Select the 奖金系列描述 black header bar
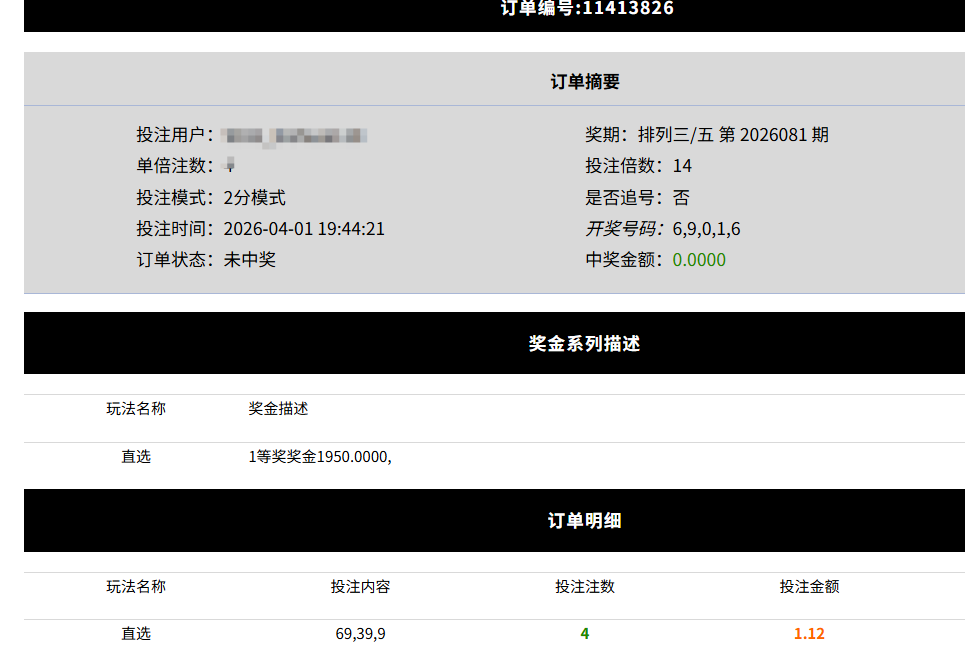This screenshot has height=672, width=965. pyautogui.click(x=584, y=344)
